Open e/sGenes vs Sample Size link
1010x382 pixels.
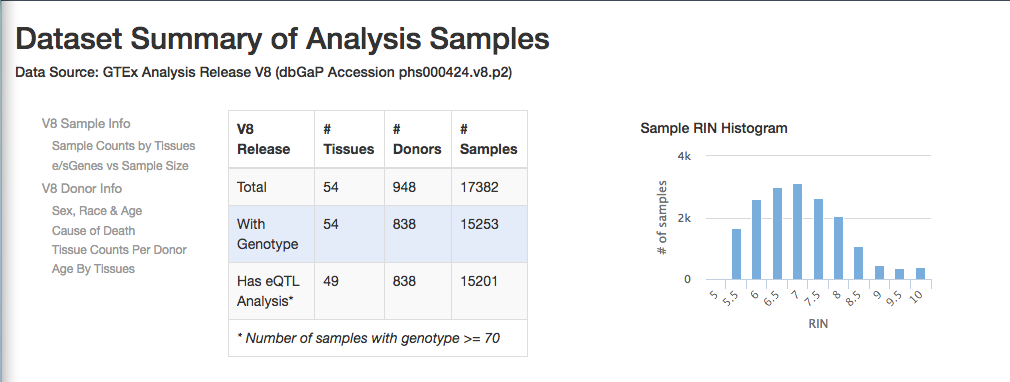(120, 166)
